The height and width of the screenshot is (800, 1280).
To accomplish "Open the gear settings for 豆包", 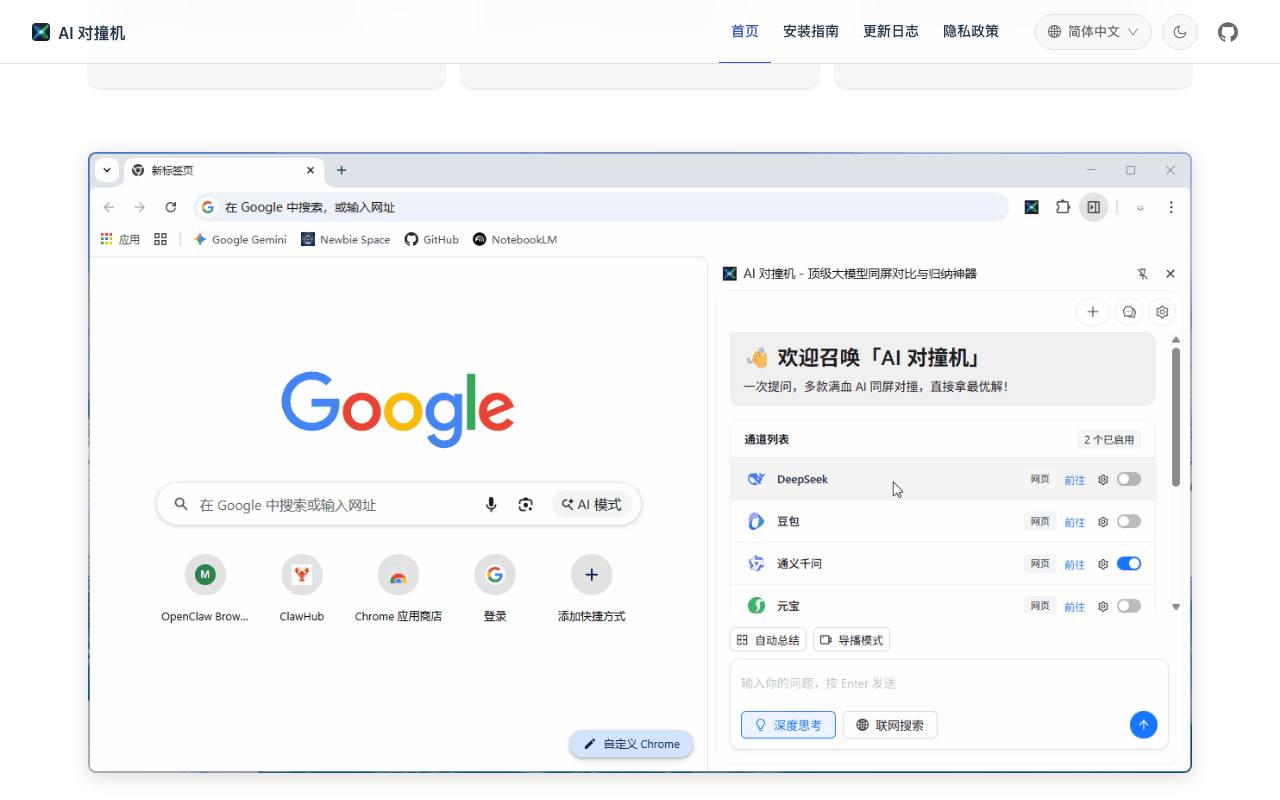I will 1103,522.
